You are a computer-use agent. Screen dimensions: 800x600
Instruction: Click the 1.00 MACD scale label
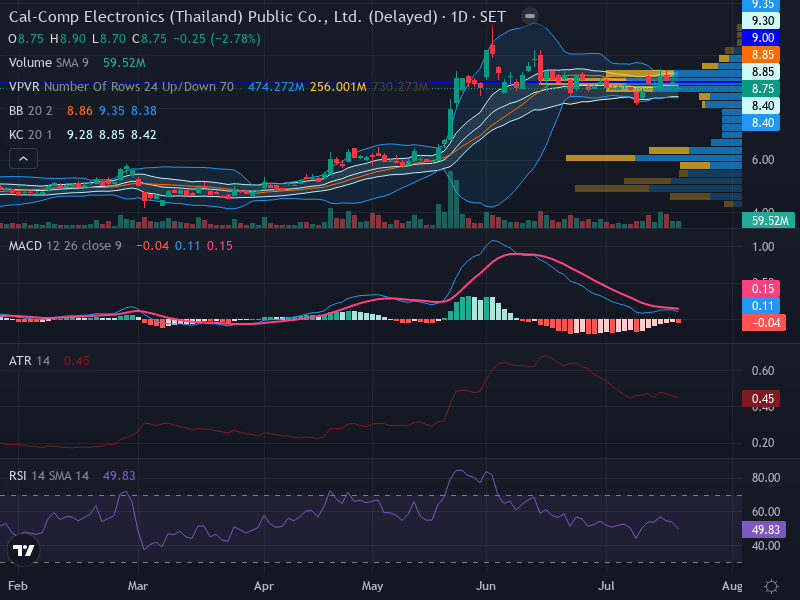[x=763, y=247]
